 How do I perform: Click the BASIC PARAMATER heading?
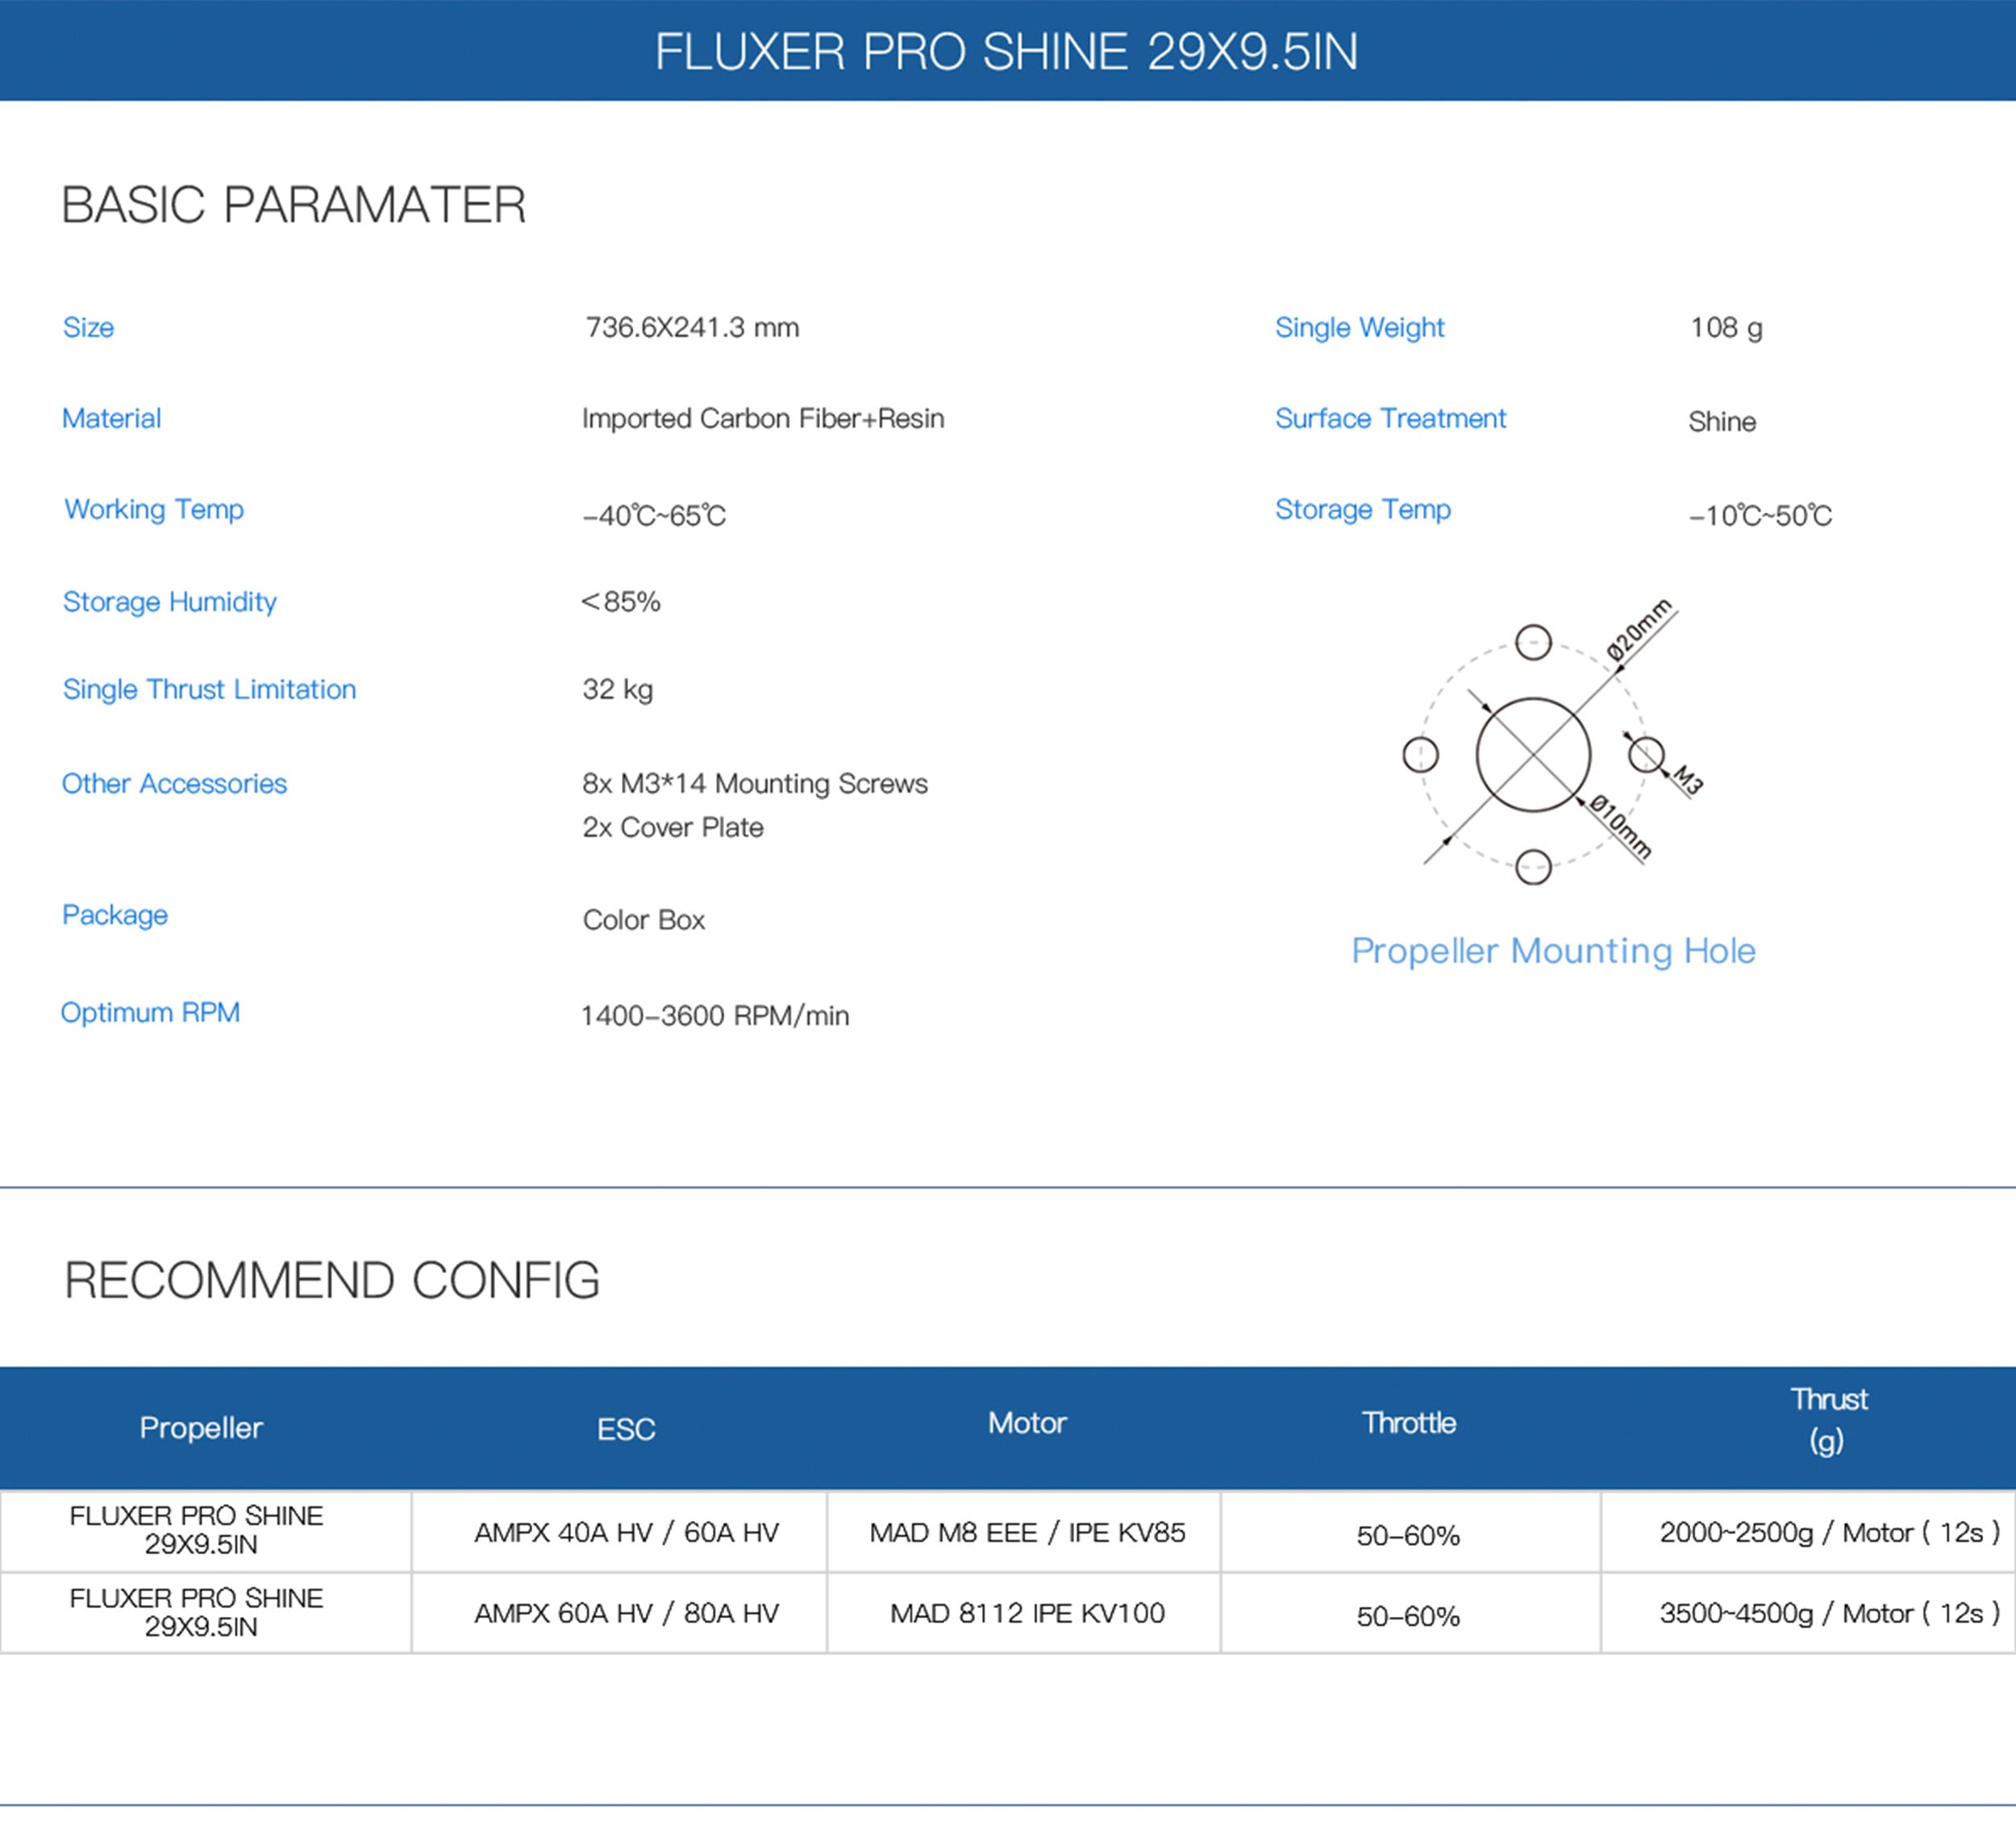293,205
